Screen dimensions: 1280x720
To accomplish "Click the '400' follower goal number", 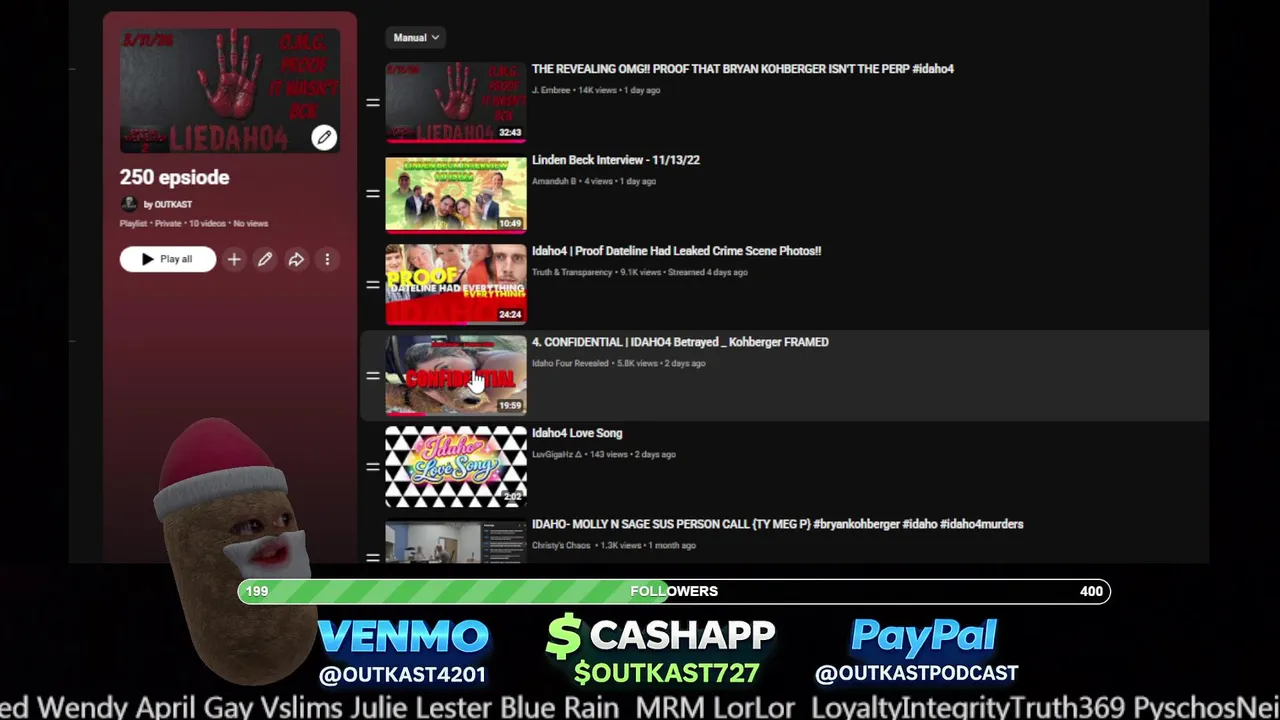I will (x=1091, y=591).
